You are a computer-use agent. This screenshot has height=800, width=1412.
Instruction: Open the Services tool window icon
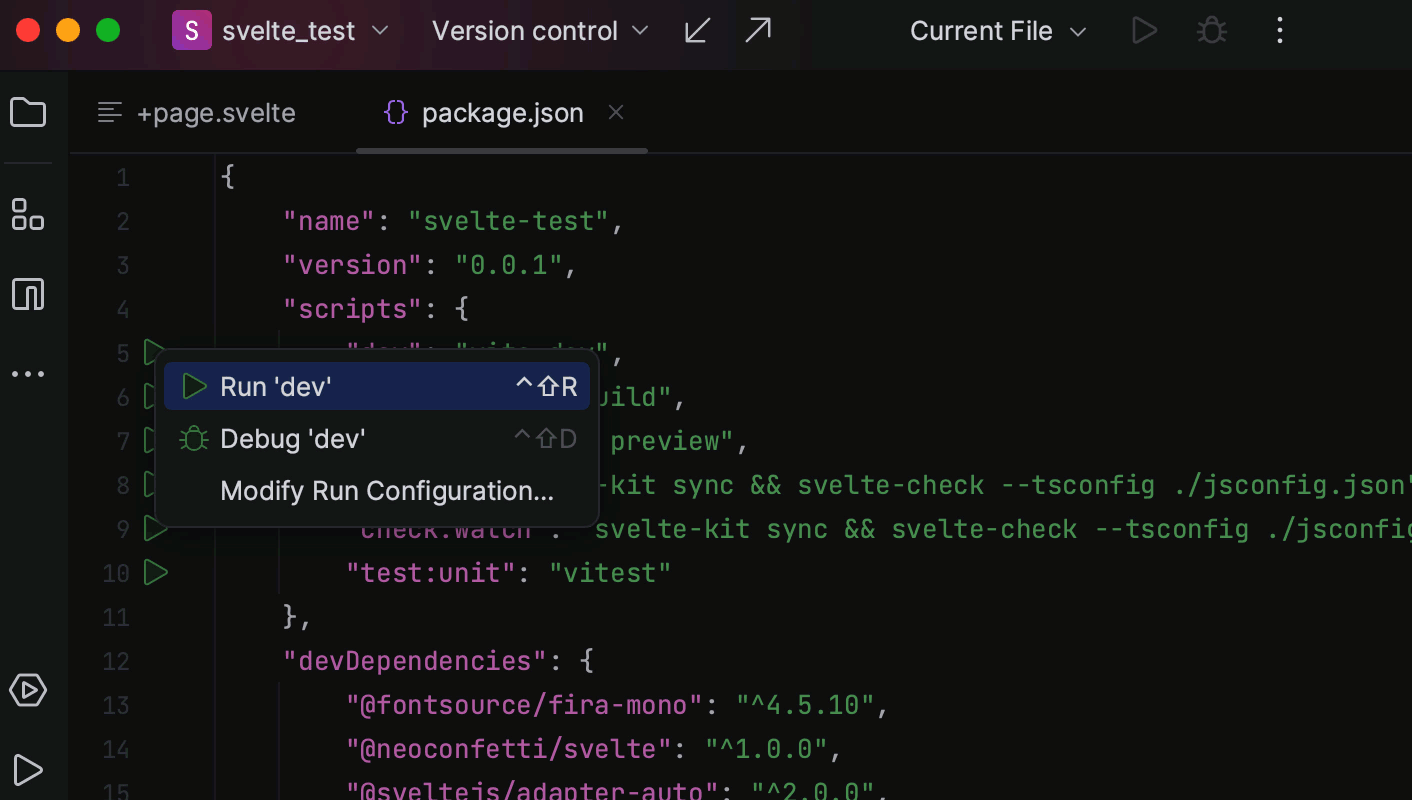click(28, 690)
